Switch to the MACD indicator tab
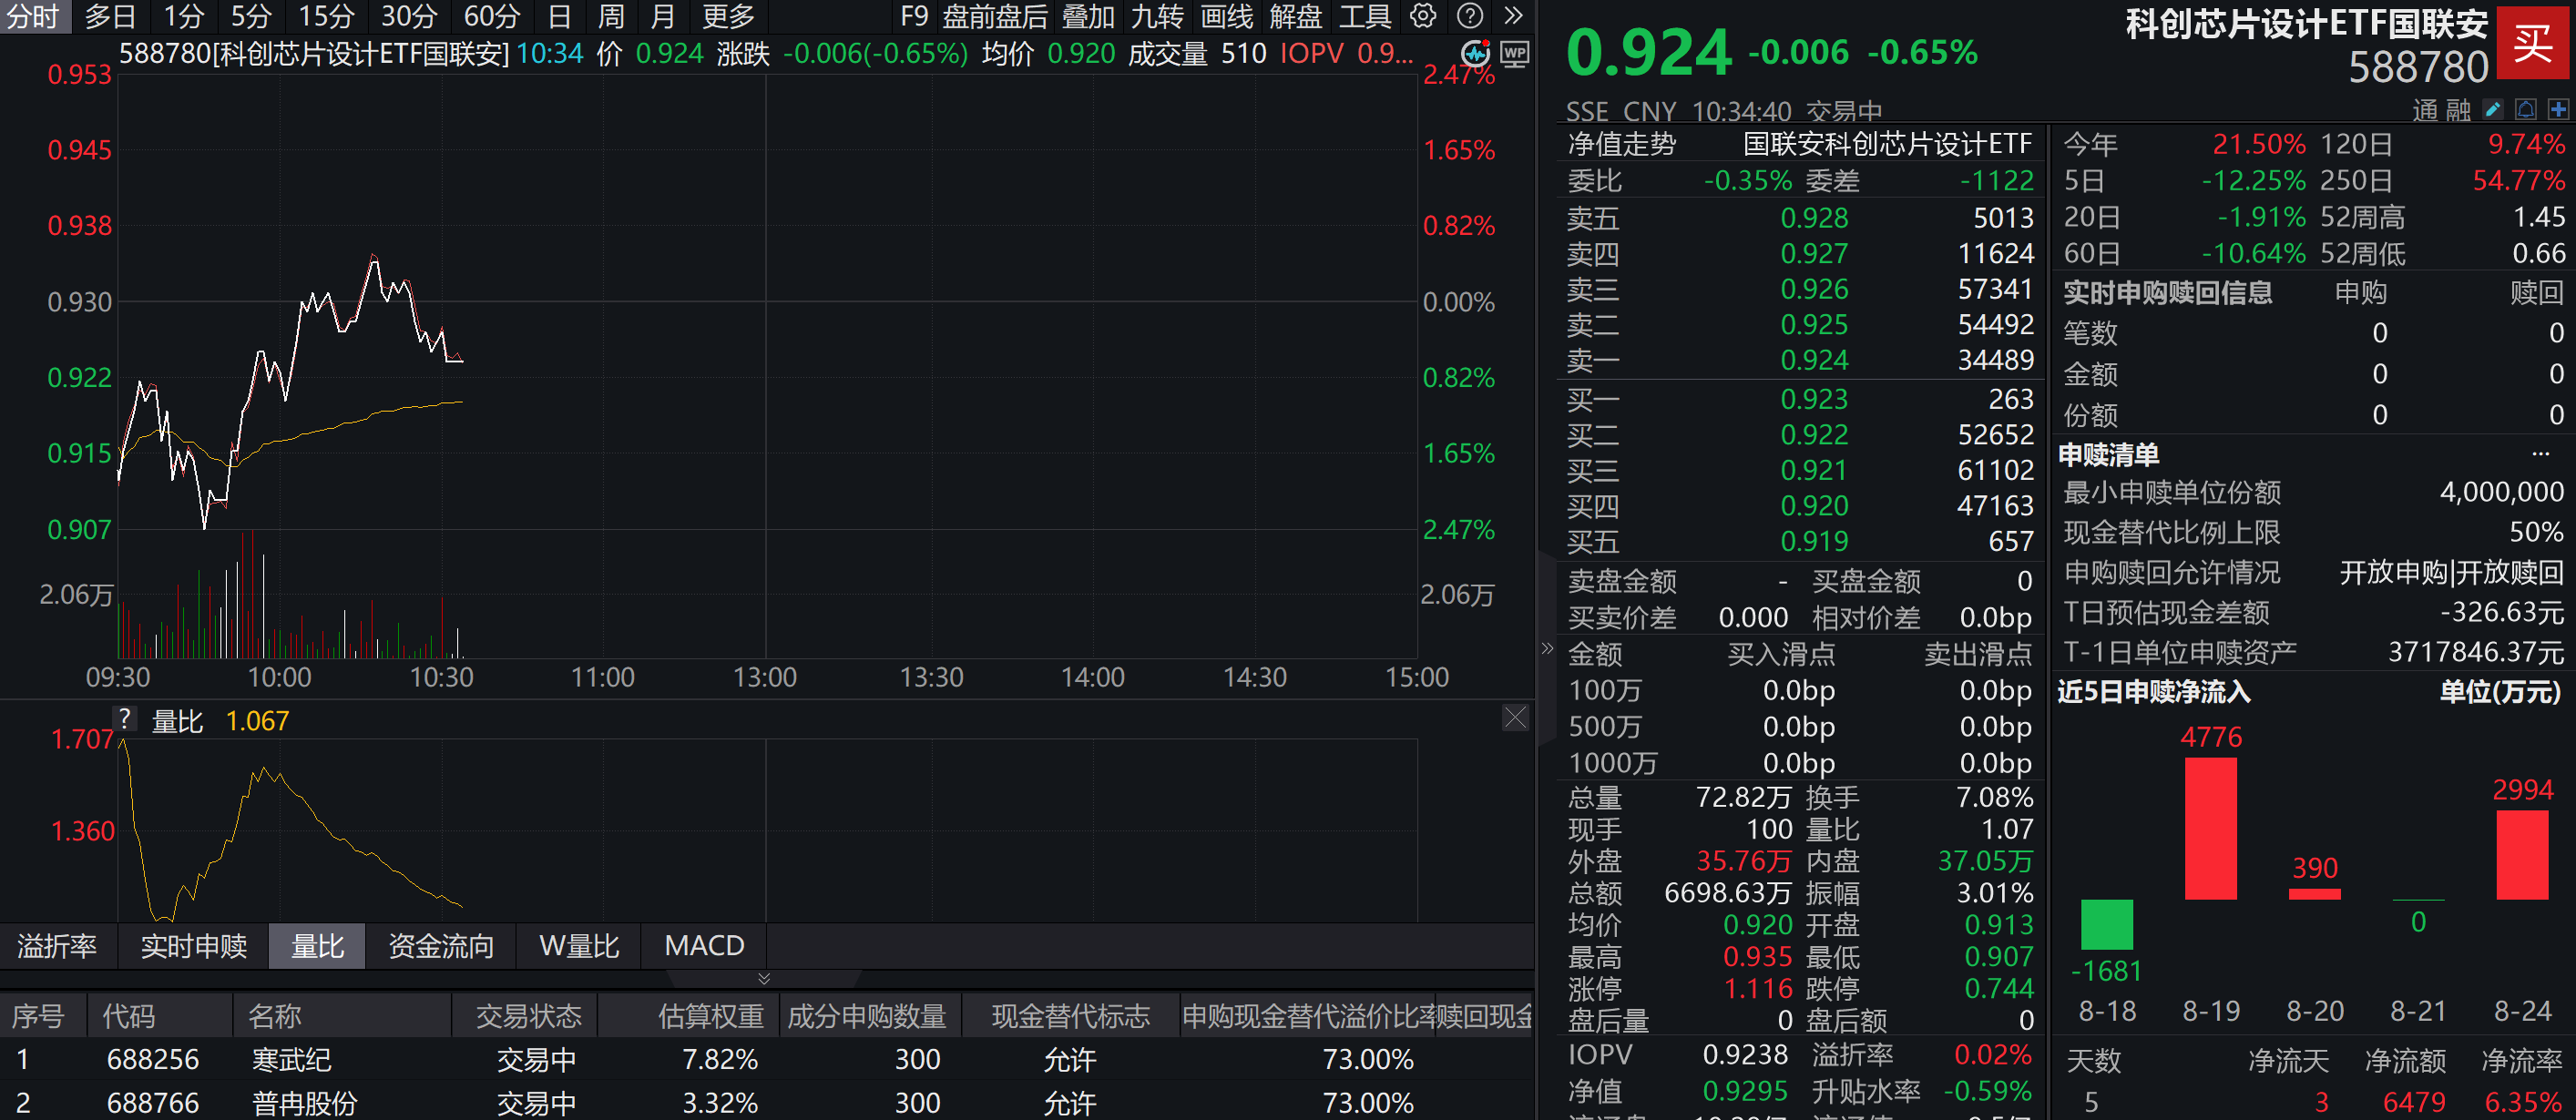 tap(704, 945)
